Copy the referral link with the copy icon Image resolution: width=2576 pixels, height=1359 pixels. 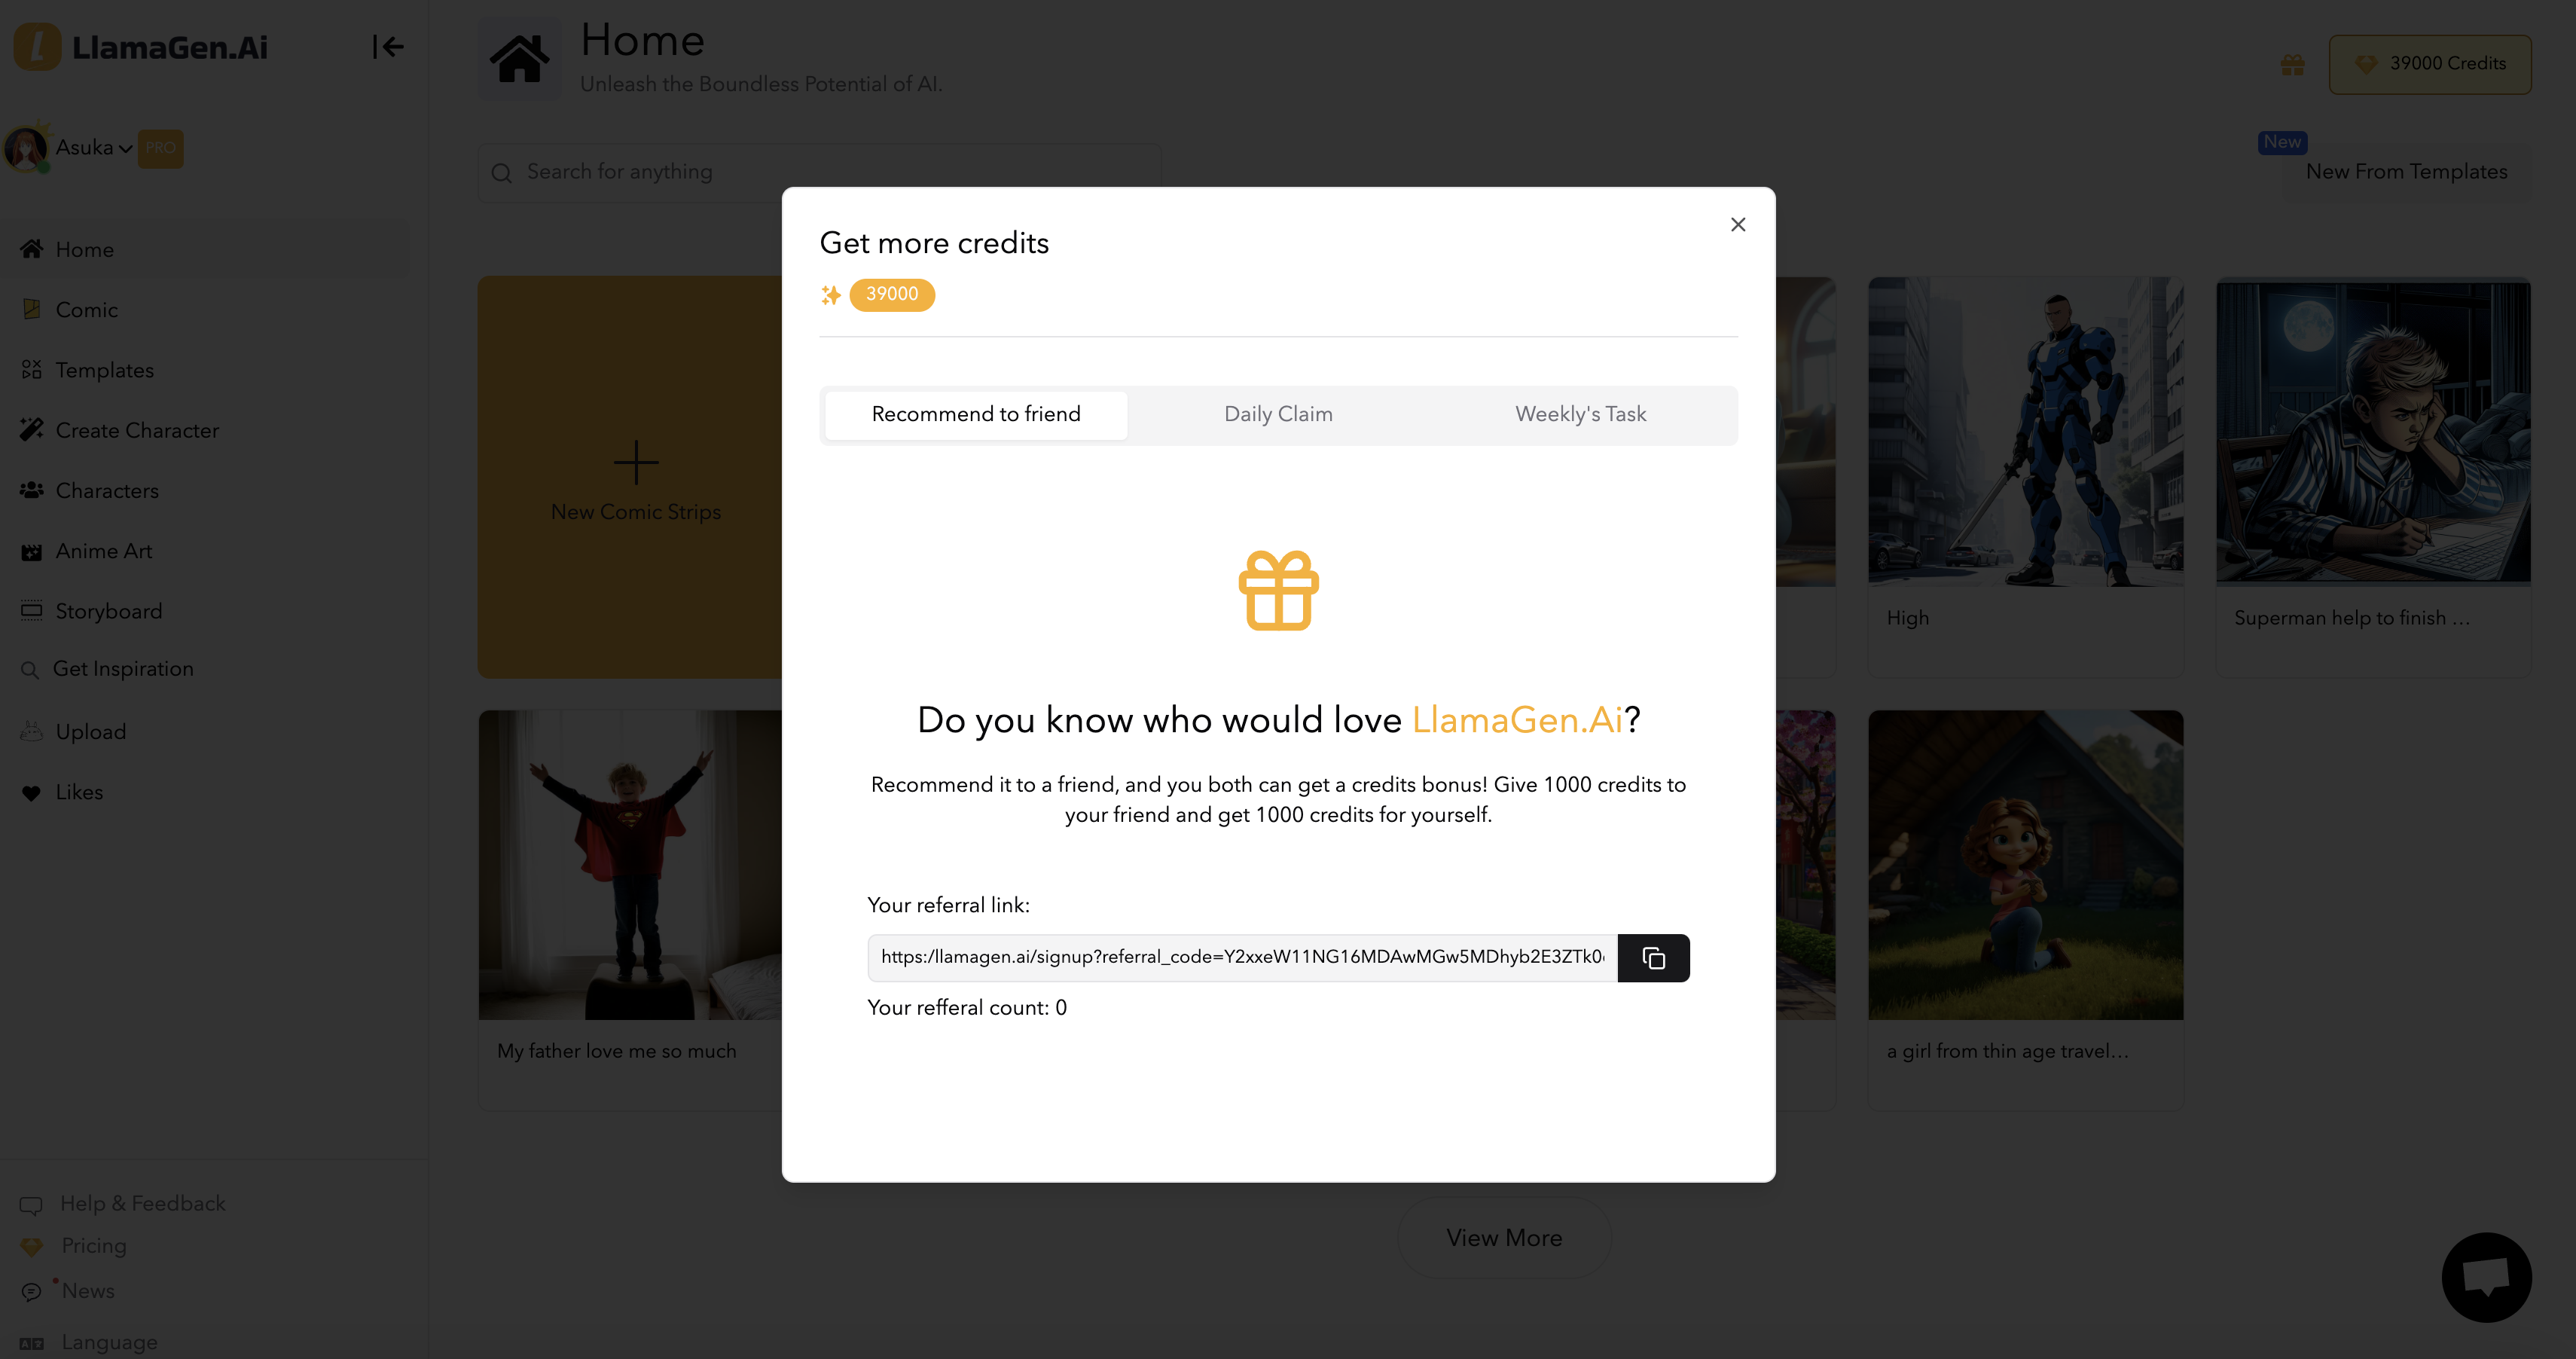tap(1653, 958)
